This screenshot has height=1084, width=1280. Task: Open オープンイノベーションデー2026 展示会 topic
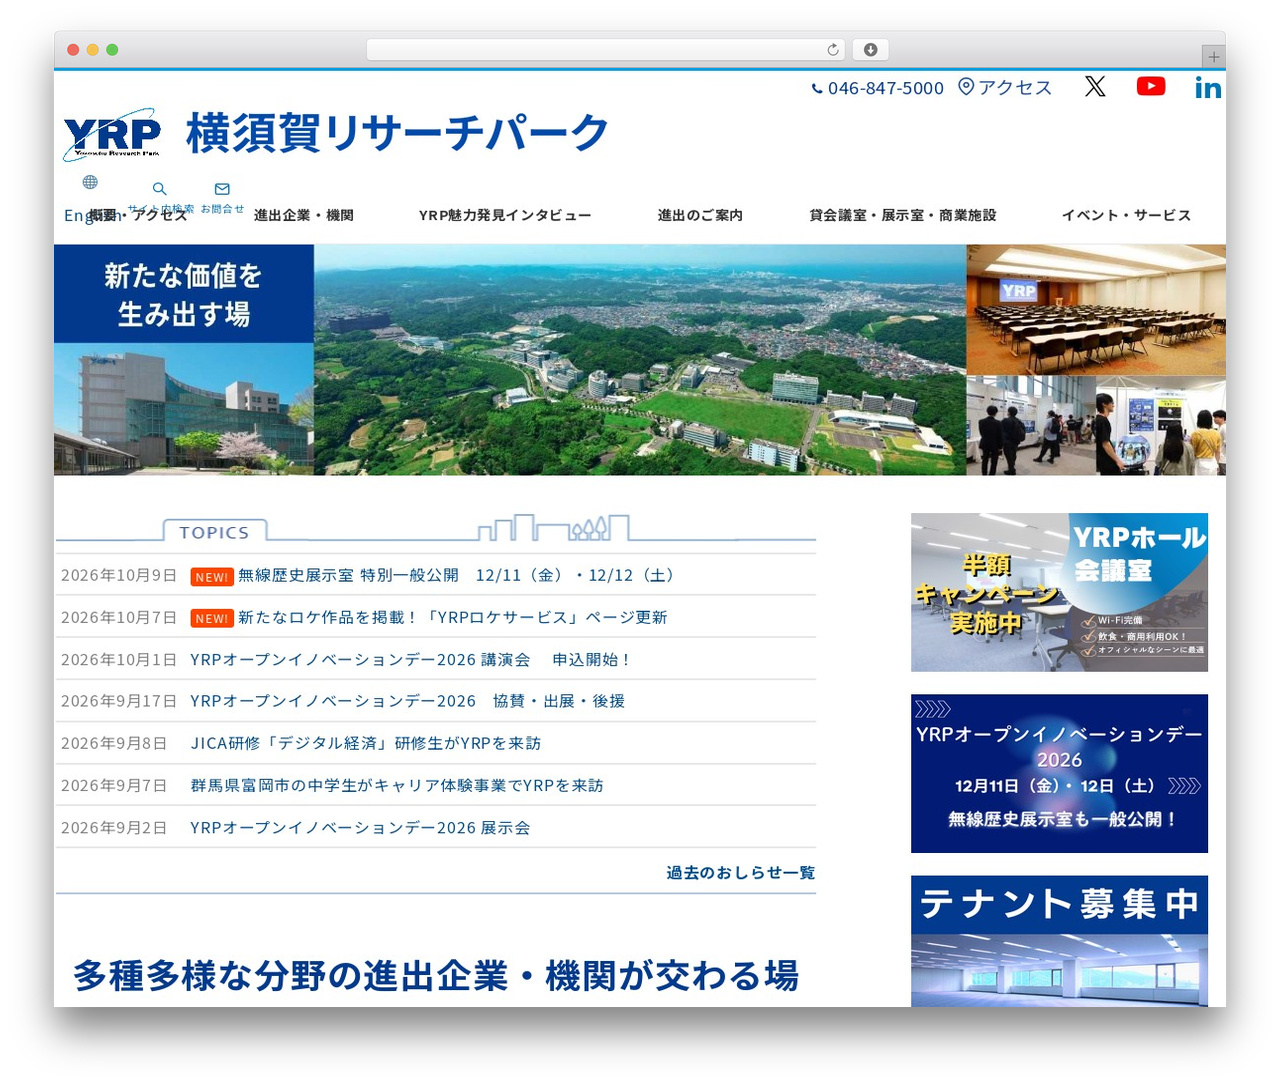click(360, 827)
